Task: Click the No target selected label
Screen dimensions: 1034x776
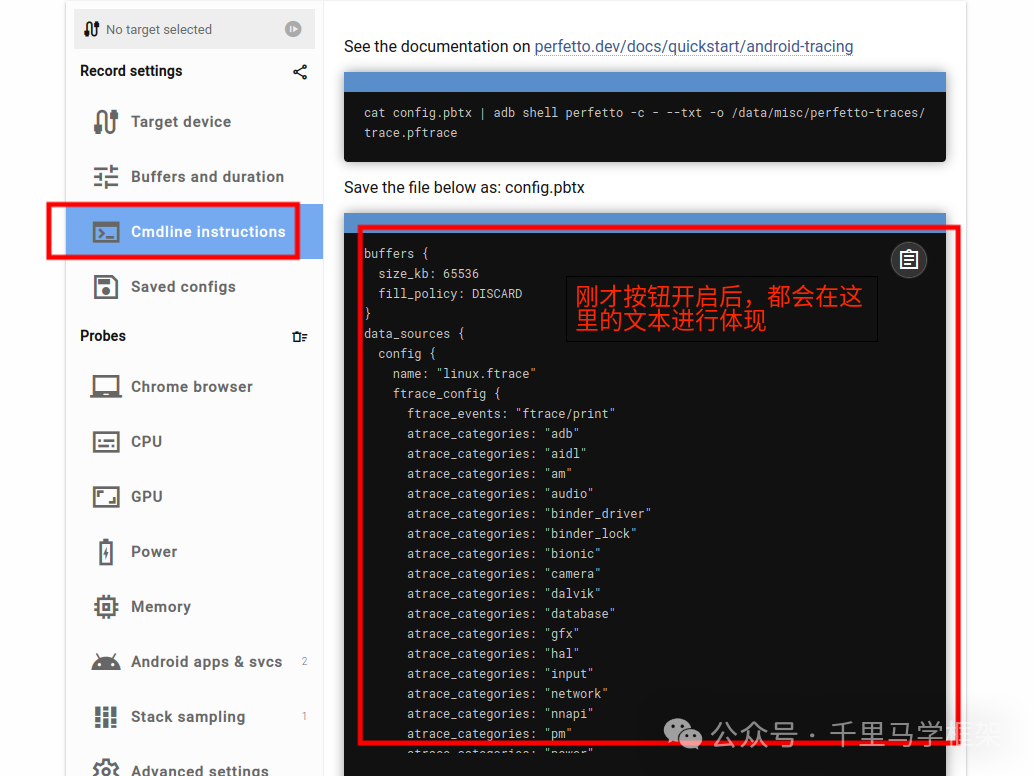Action: 159,30
